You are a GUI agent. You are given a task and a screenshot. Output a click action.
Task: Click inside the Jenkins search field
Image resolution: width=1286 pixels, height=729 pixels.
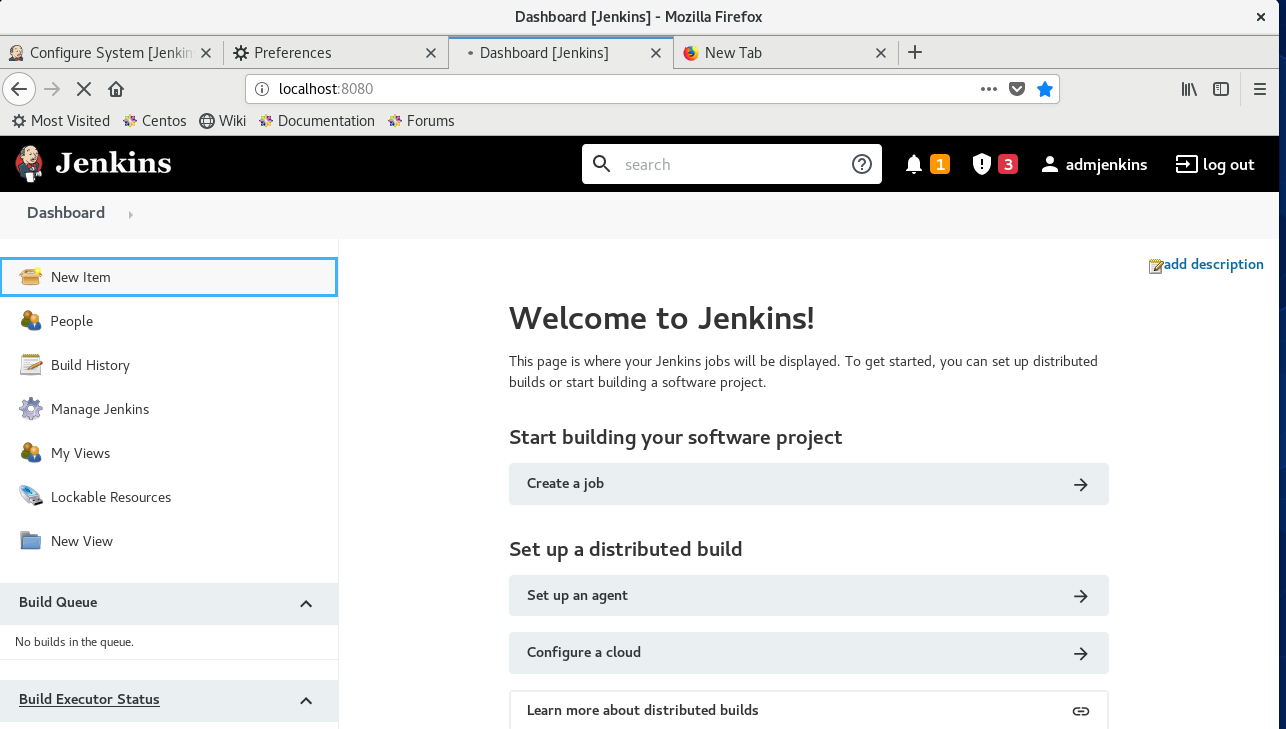[x=732, y=164]
